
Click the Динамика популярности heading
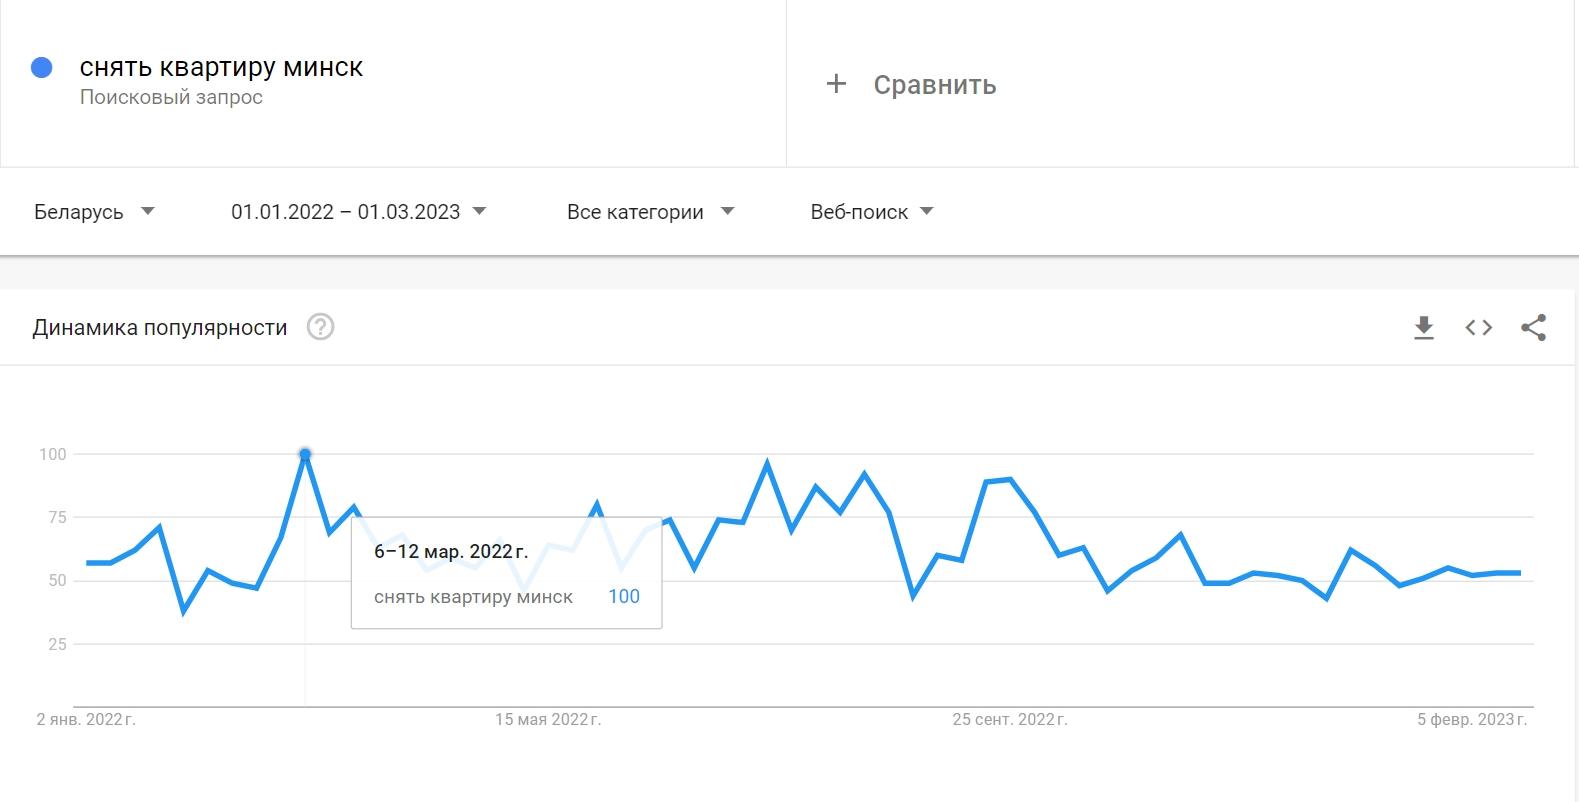tap(160, 328)
